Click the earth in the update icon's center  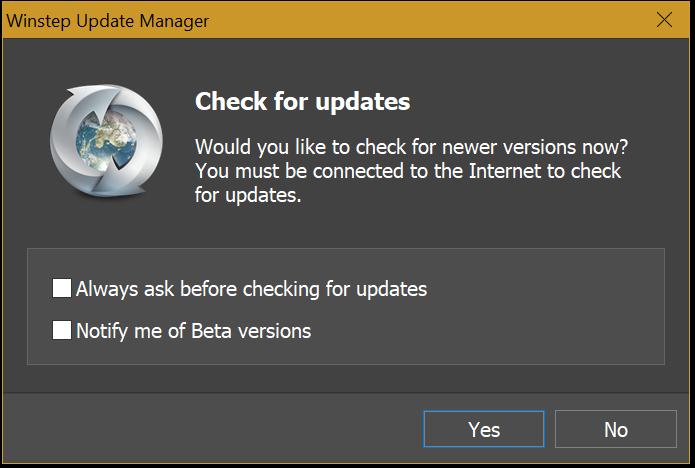tap(106, 141)
